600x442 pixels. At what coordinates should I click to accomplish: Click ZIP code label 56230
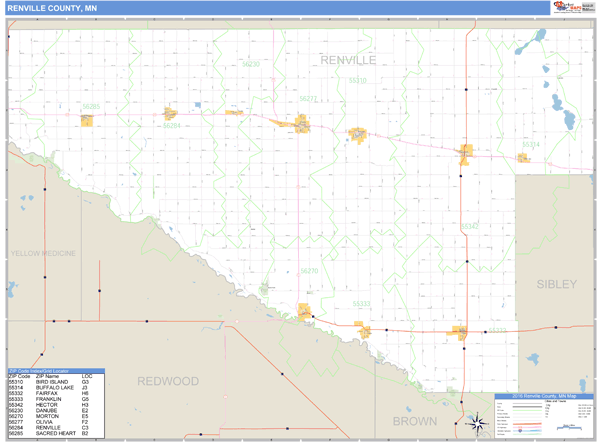[x=250, y=63]
